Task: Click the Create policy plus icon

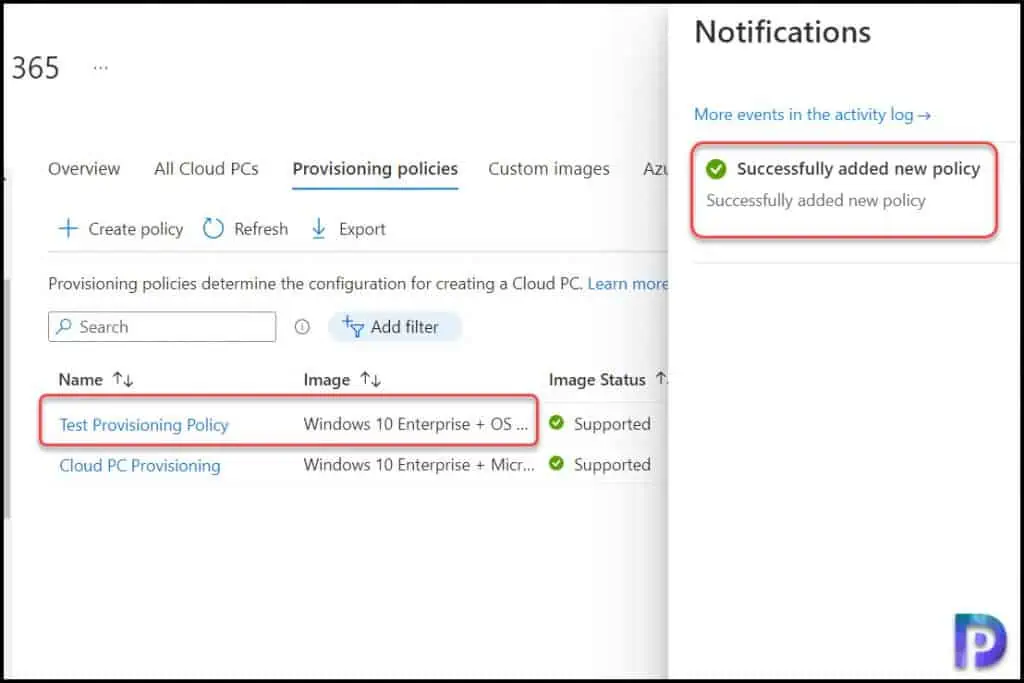Action: click(69, 229)
